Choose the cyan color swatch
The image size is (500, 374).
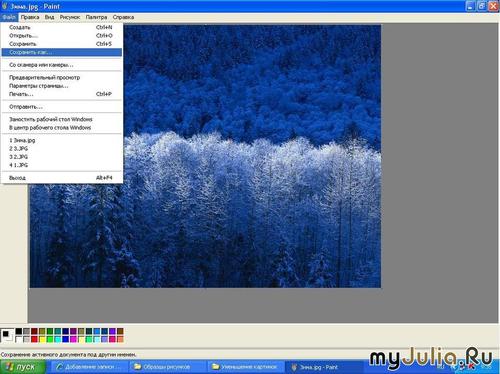coord(58,339)
